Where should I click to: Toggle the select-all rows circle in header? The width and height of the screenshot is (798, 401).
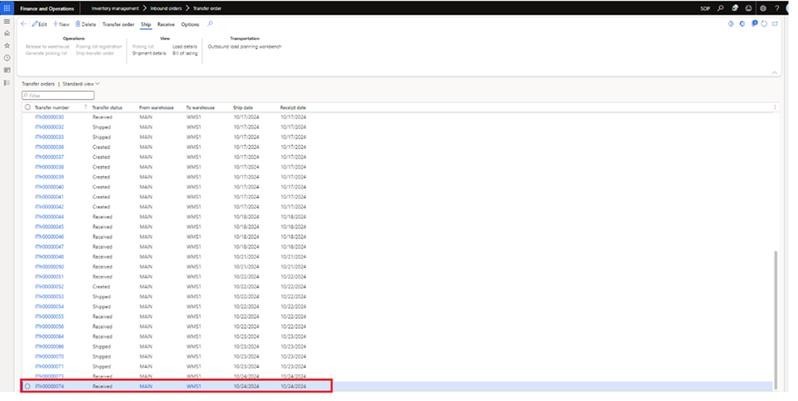tap(27, 107)
